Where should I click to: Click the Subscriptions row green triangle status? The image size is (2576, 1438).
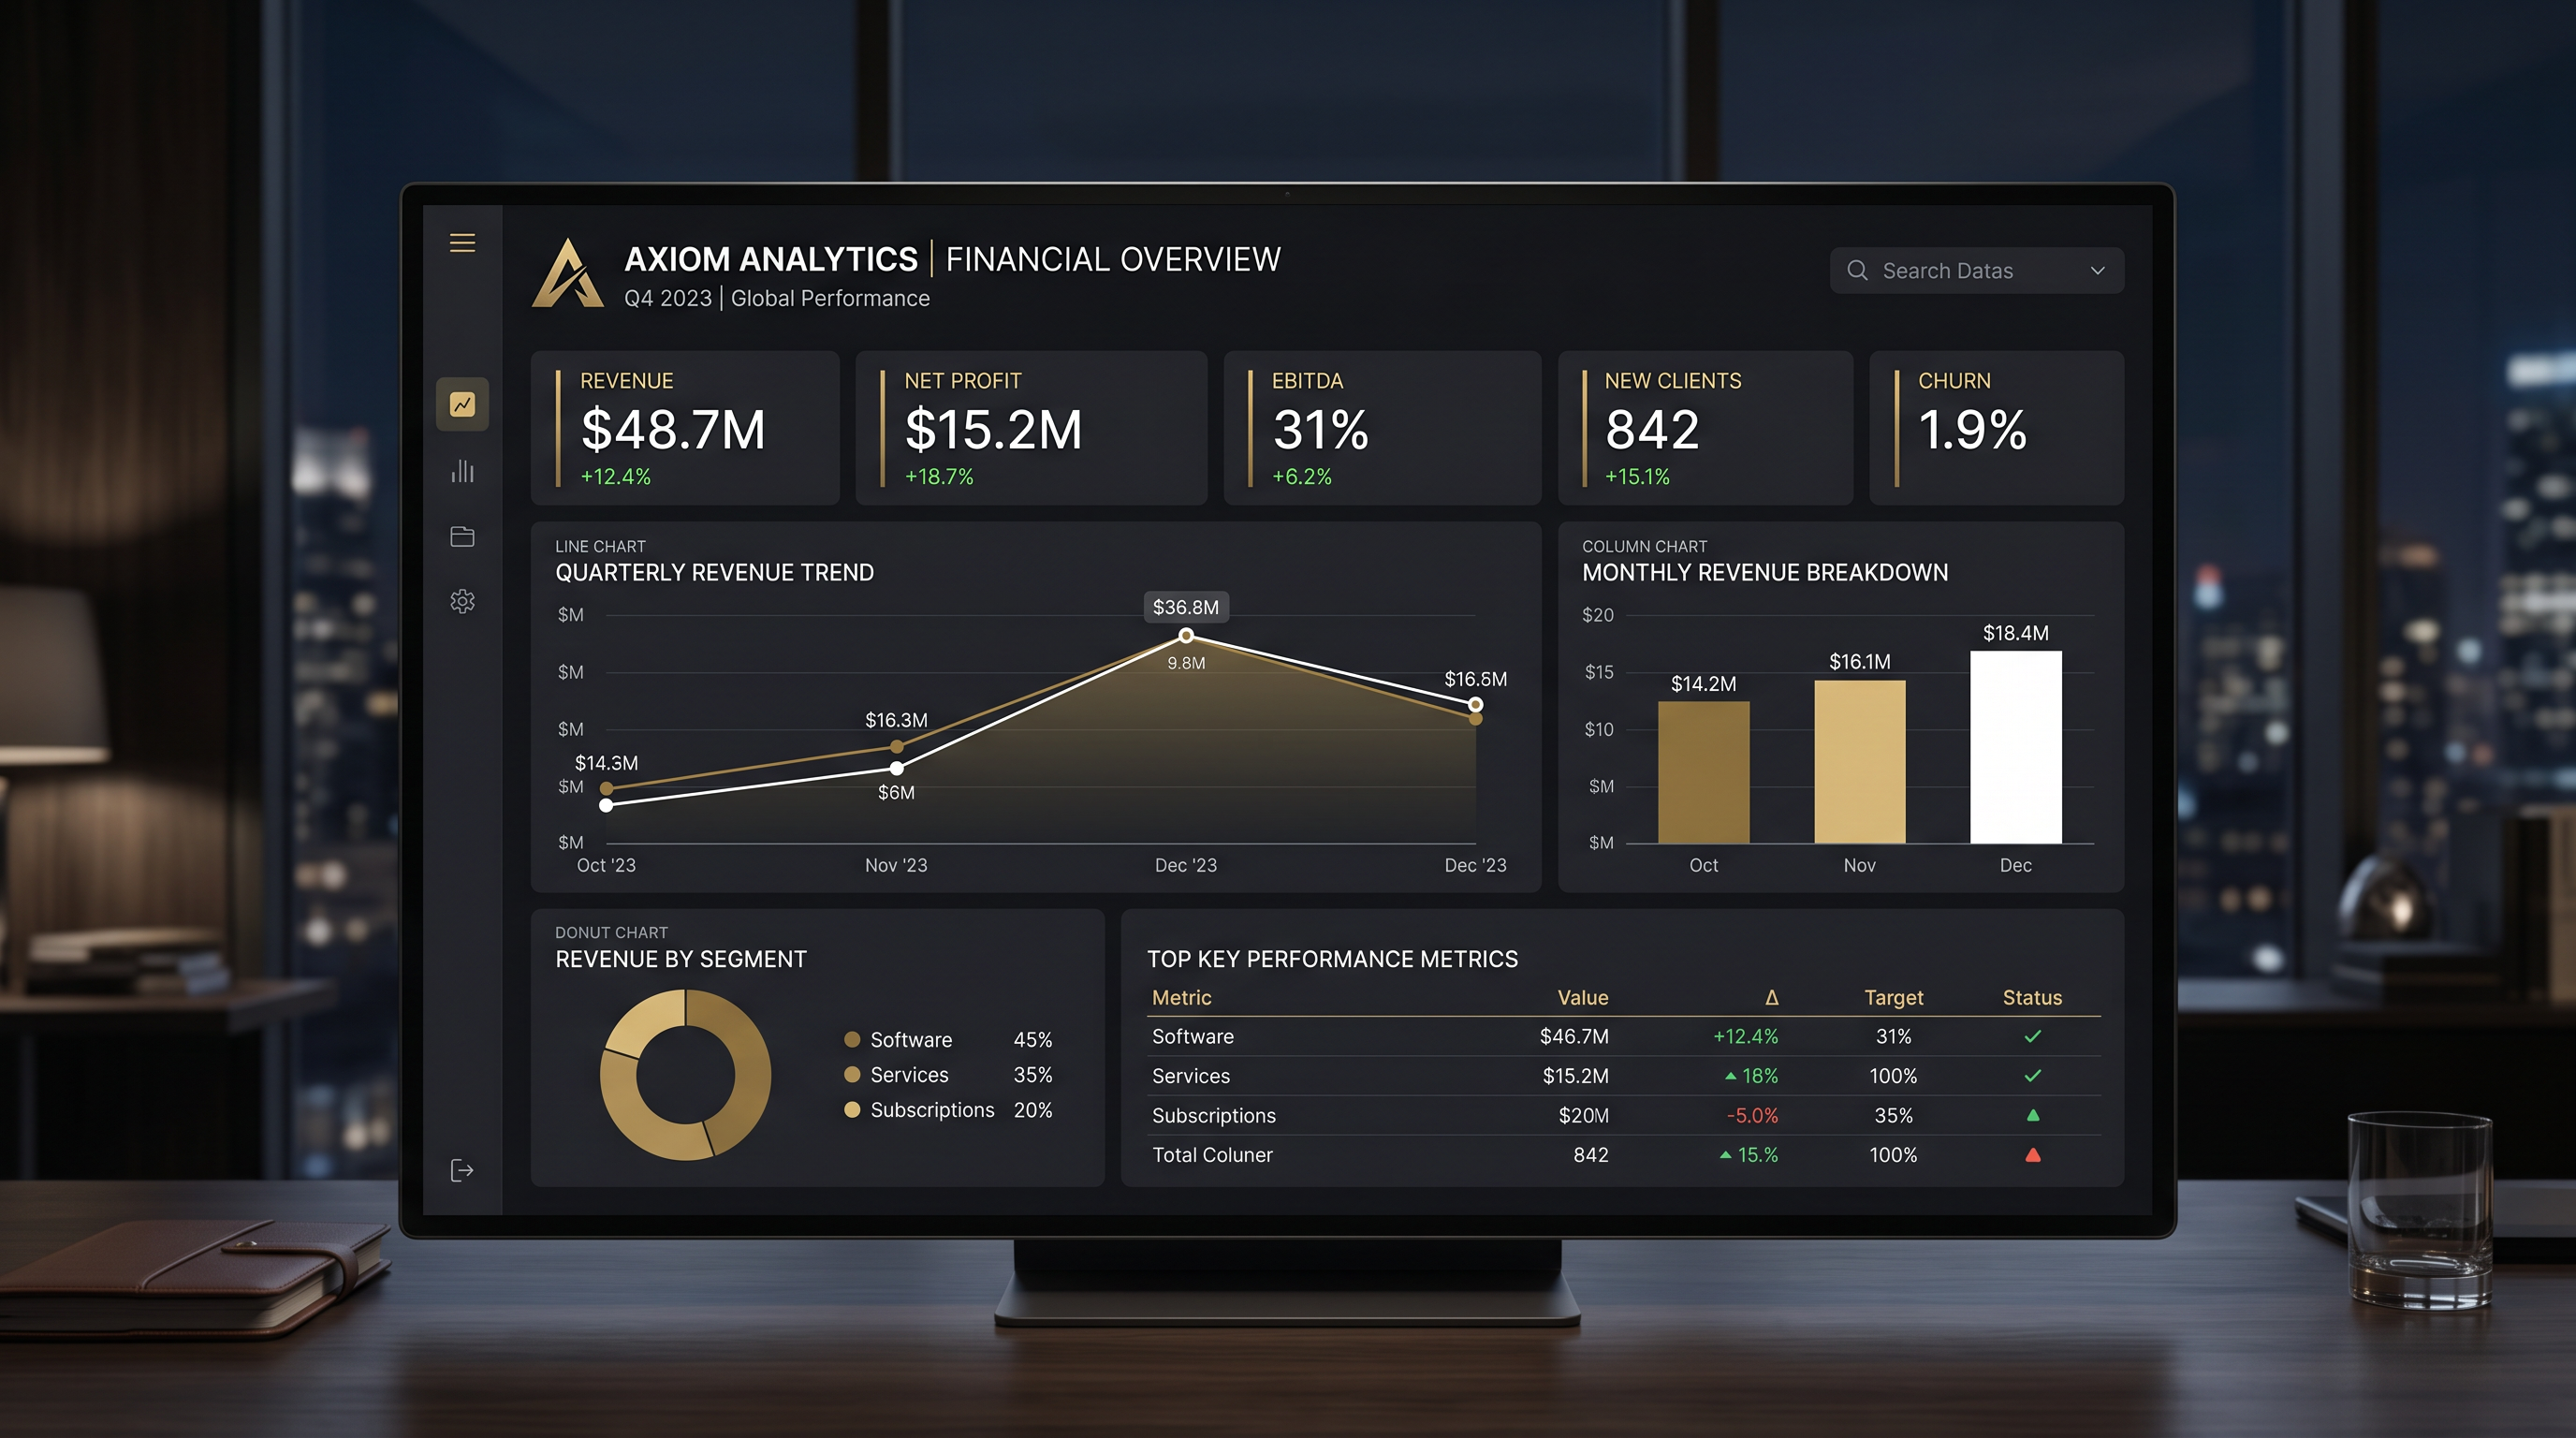click(x=2032, y=1115)
